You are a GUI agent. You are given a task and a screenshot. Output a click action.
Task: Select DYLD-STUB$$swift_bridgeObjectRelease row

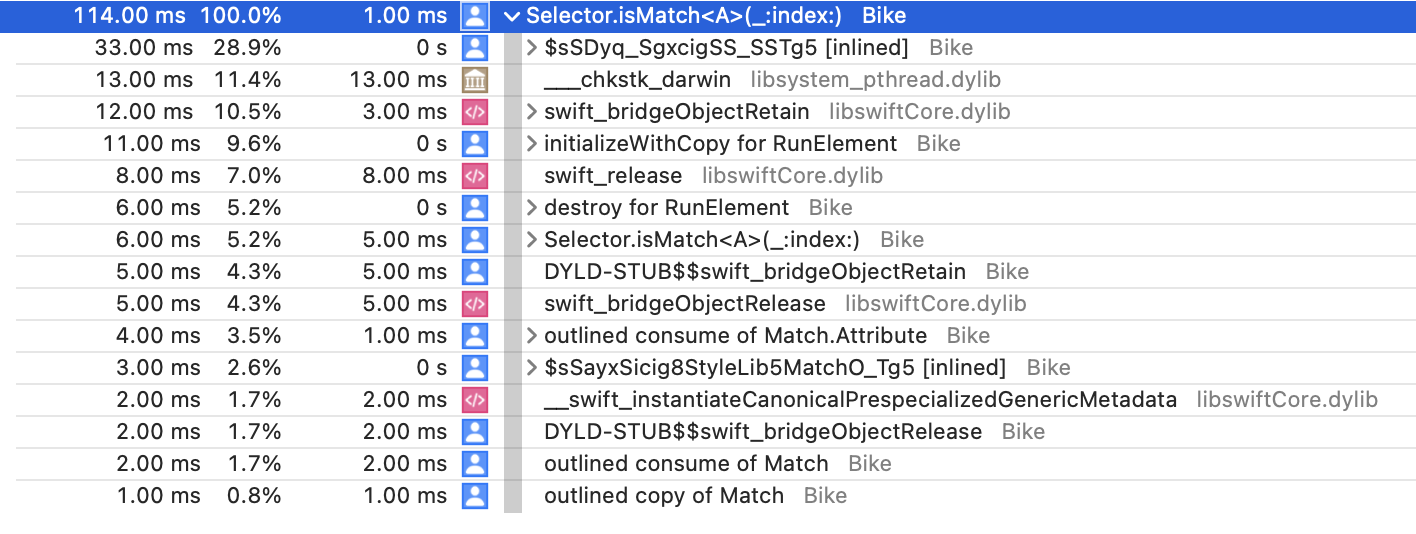(762, 432)
